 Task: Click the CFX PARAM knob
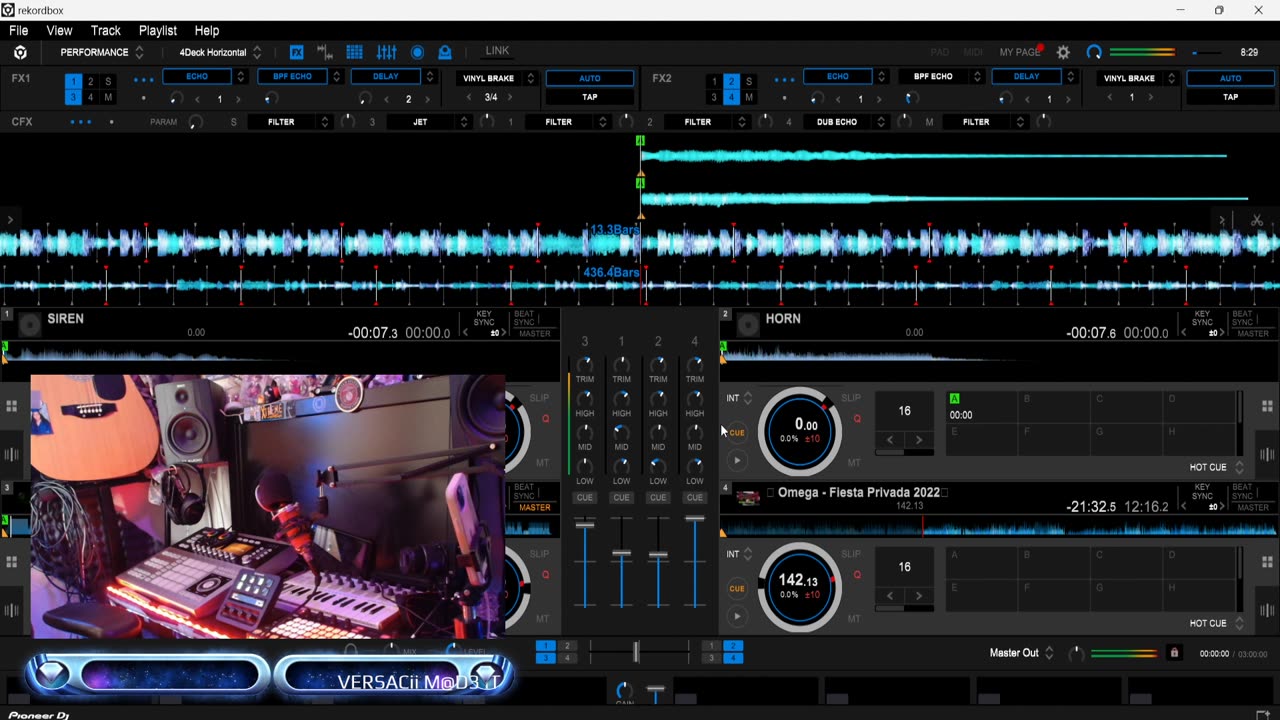(x=195, y=122)
